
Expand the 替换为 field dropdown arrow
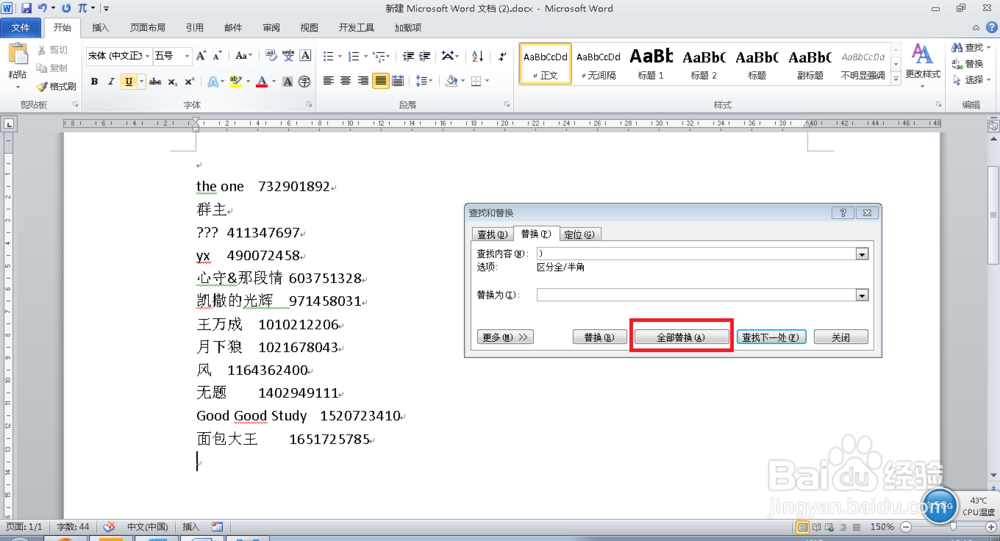862,295
